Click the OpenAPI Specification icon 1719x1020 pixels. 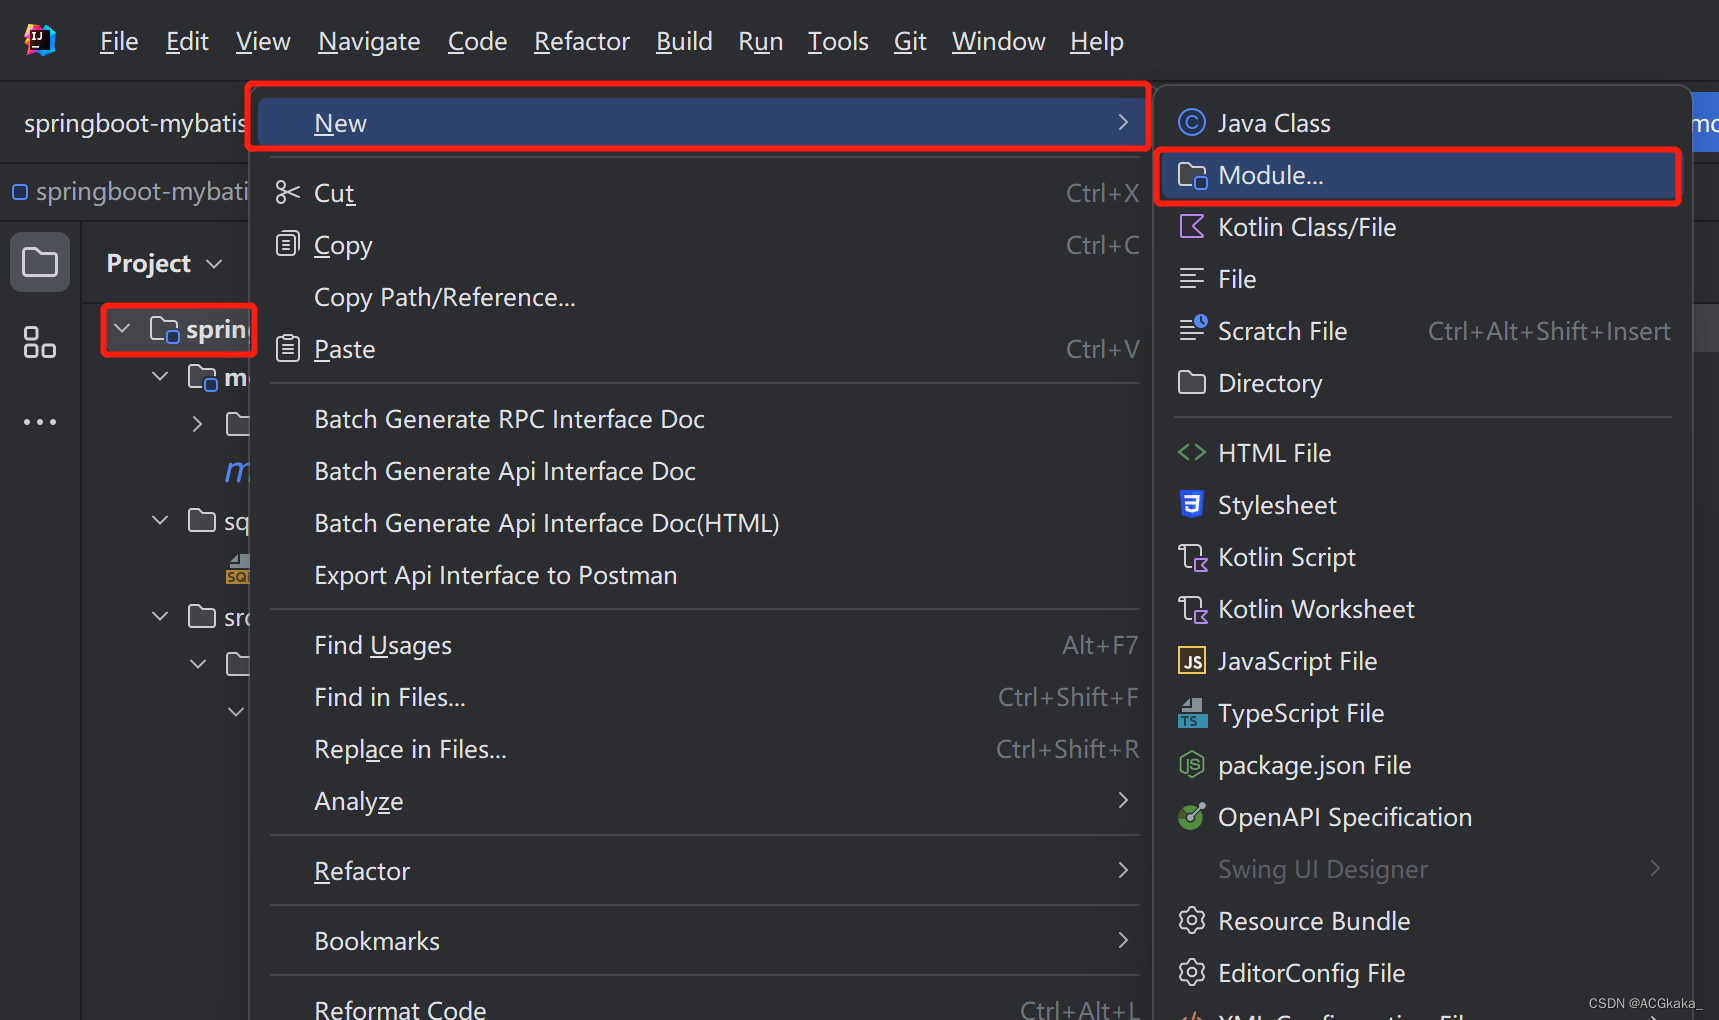point(1191,817)
